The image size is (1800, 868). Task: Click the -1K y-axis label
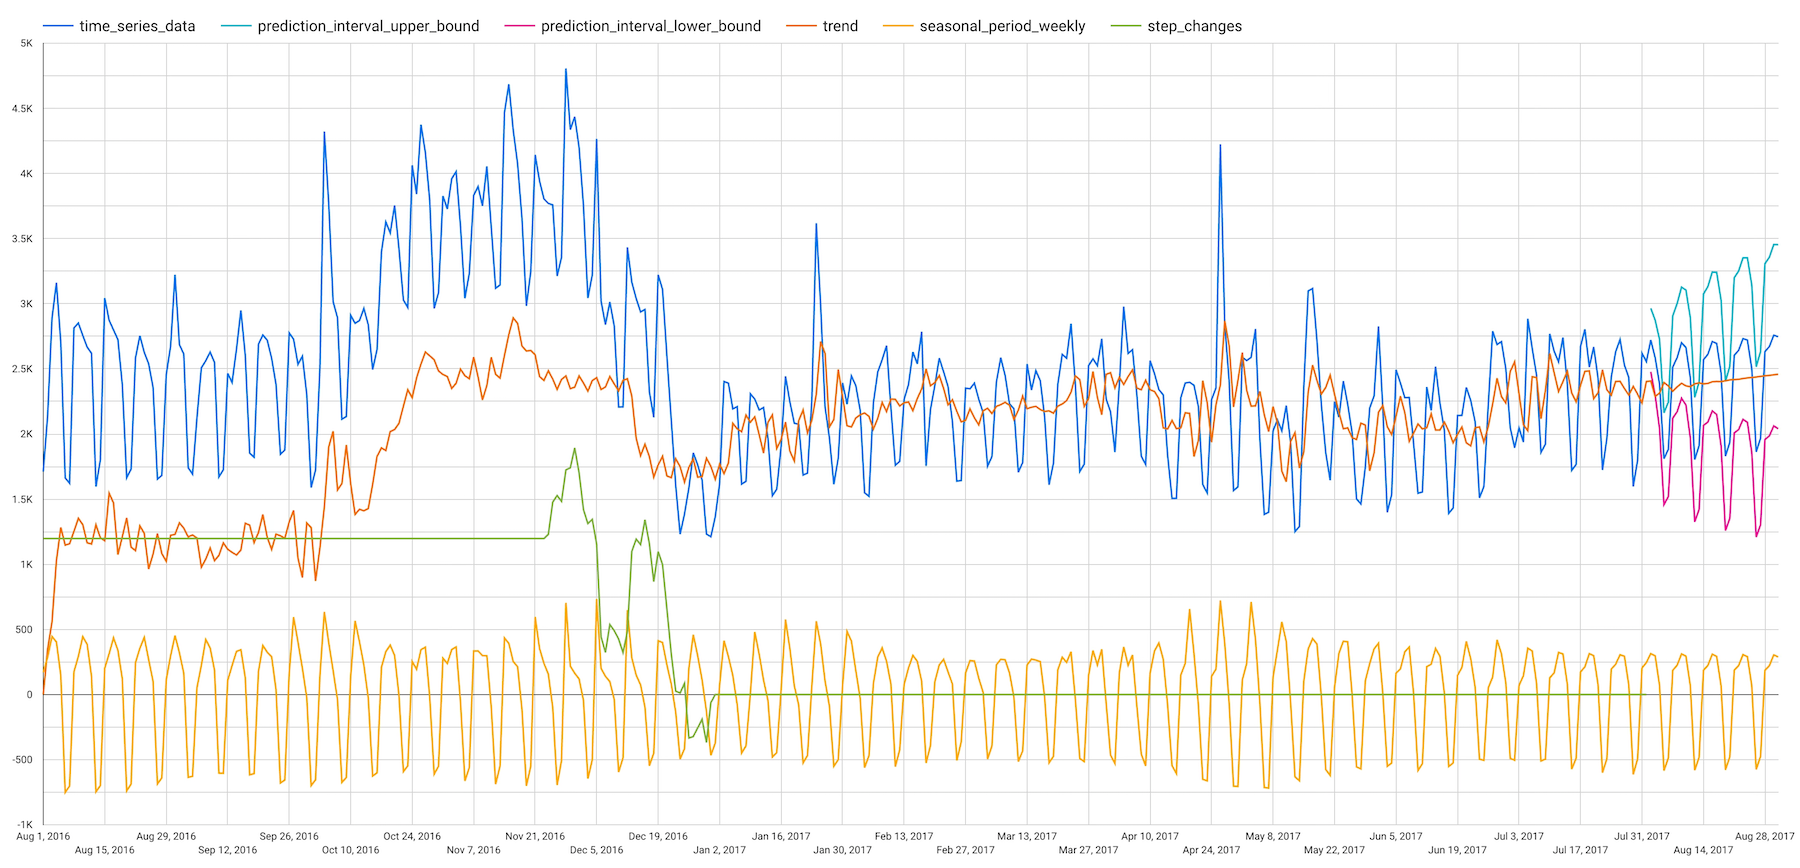(24, 824)
